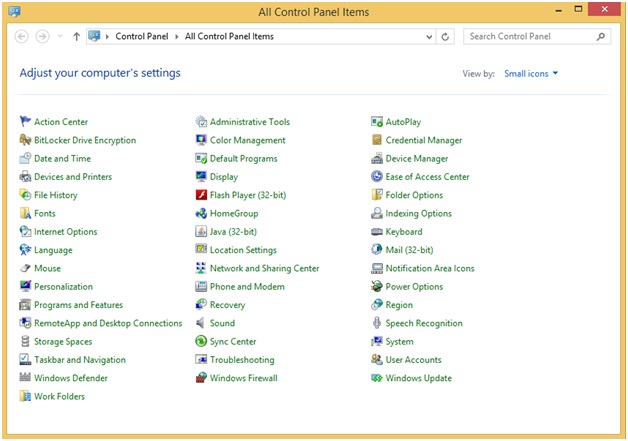Viewport: 628px width, 441px height.
Task: Click into the Search Control Panel field
Action: [528, 37]
